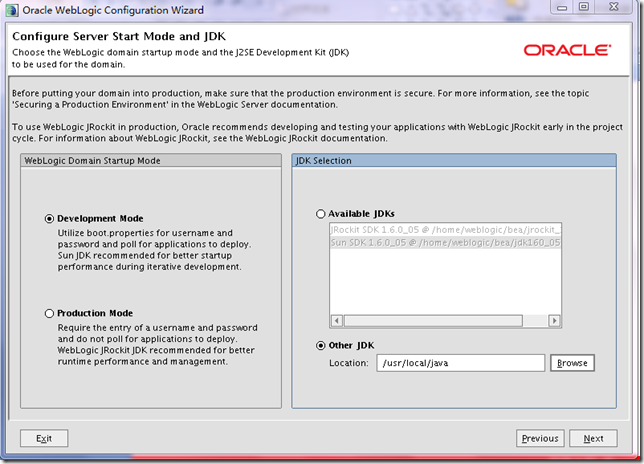Choose the Other JDK option
This screenshot has width=644, height=464.
coord(320,346)
